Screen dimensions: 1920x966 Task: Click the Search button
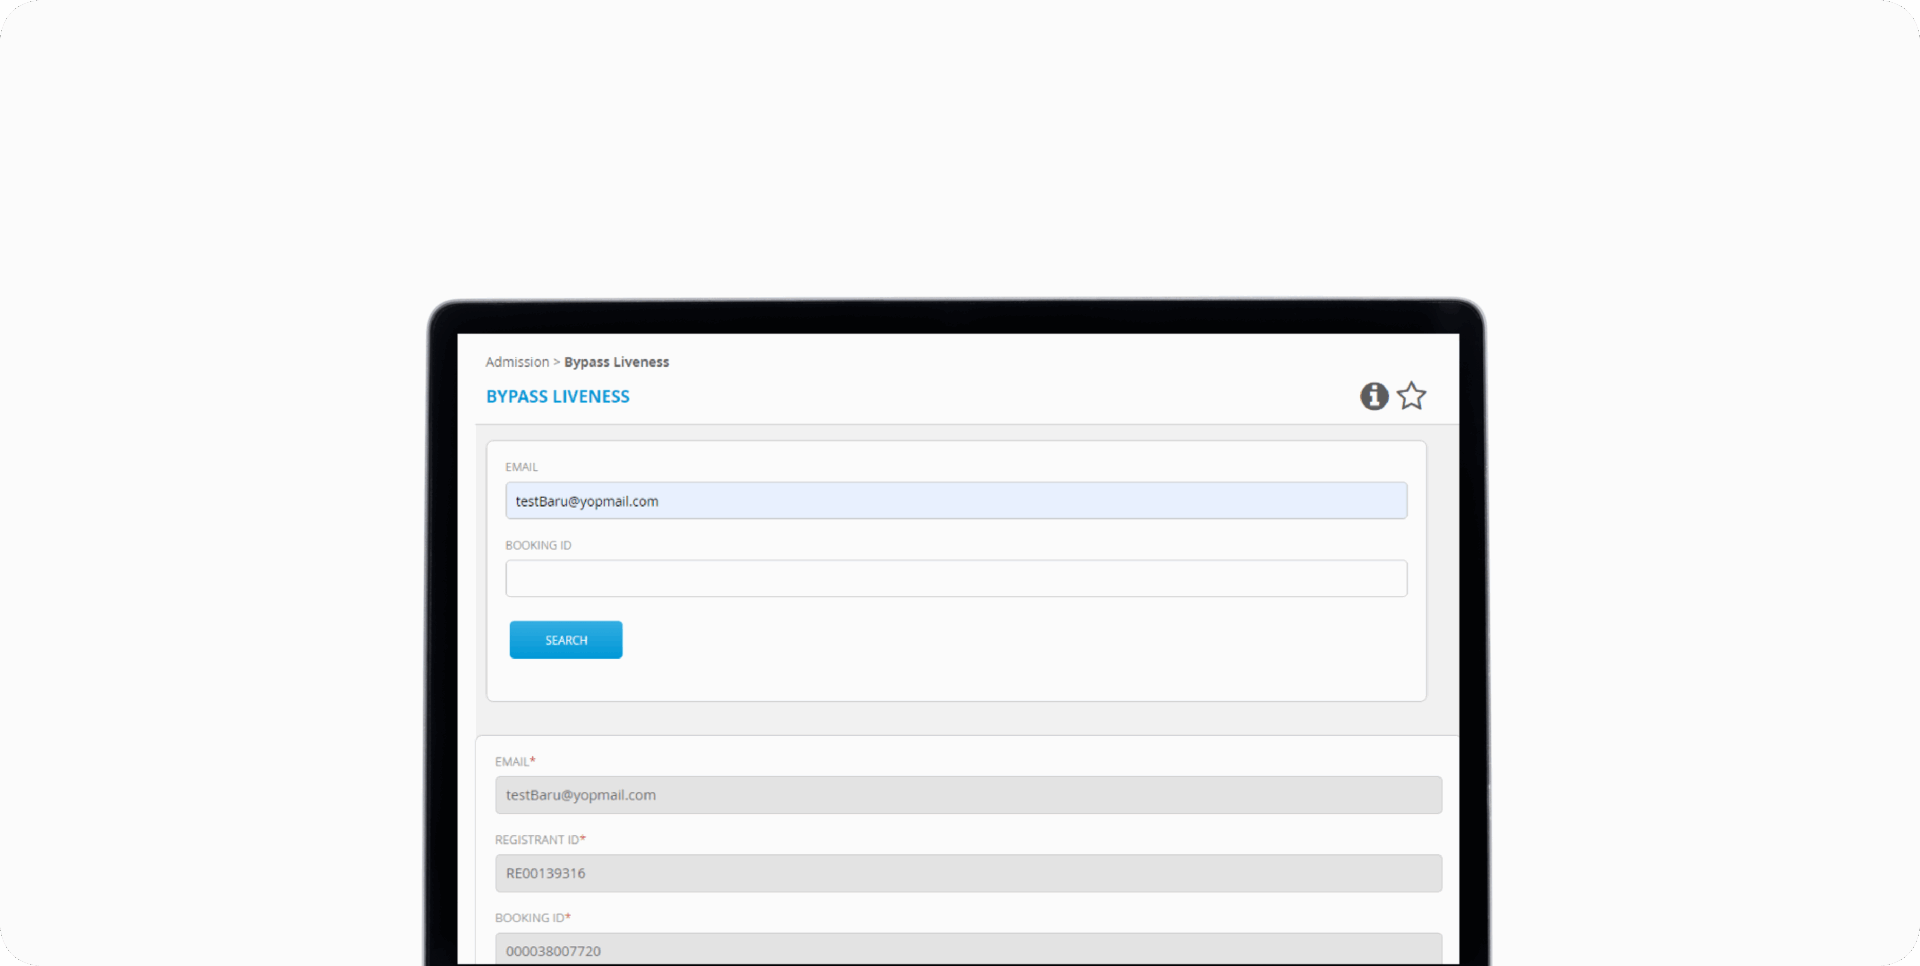566,640
